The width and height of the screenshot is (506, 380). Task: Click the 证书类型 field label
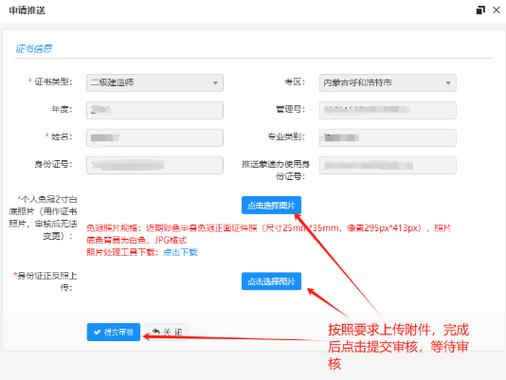[x=53, y=82]
